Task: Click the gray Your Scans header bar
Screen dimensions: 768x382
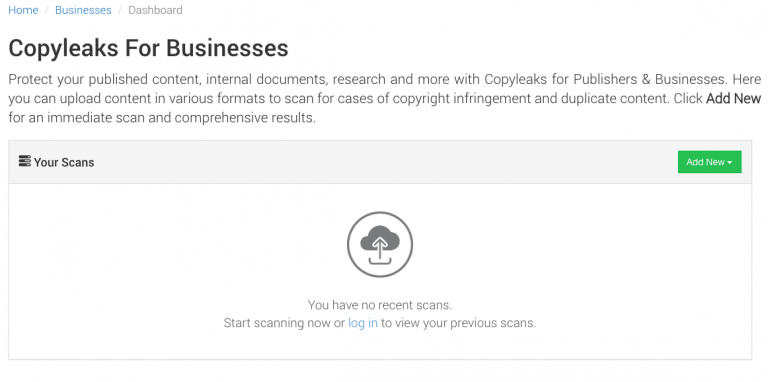Action: tap(380, 162)
